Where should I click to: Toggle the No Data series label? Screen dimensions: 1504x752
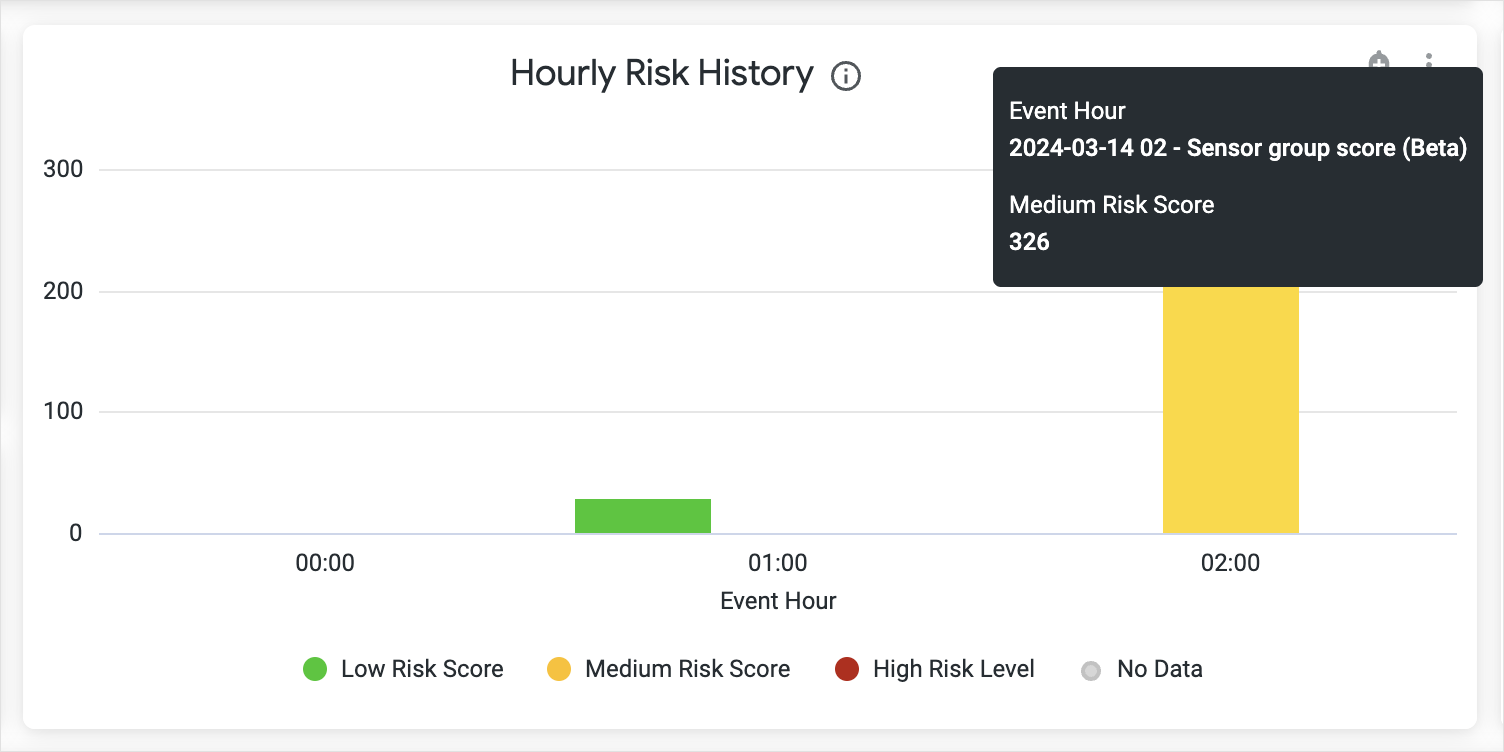coord(1159,669)
